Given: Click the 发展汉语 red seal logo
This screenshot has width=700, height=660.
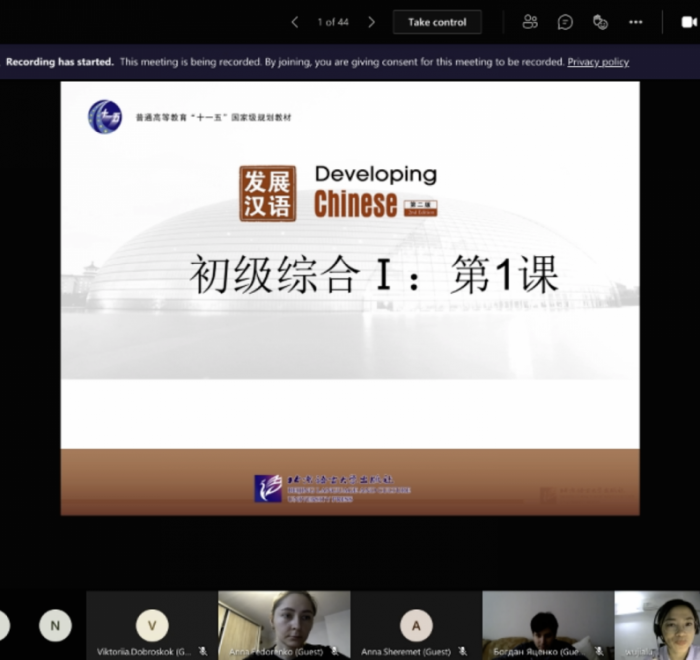Looking at the screenshot, I should point(268,193).
